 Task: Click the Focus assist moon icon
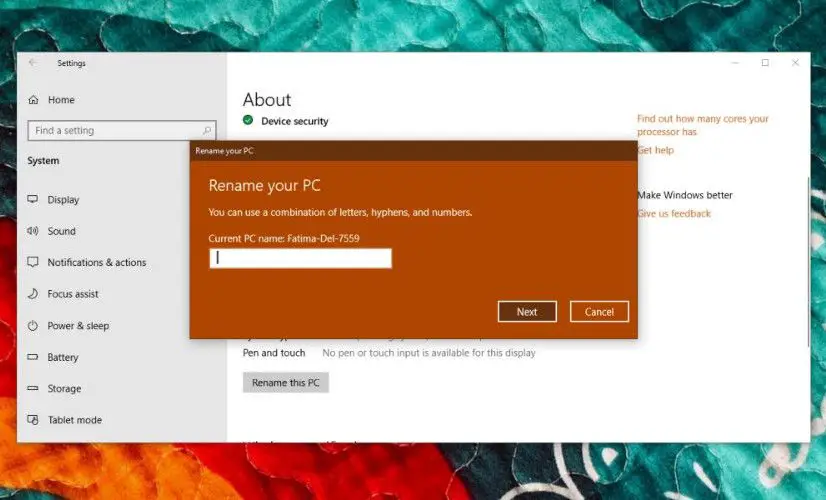(33, 293)
